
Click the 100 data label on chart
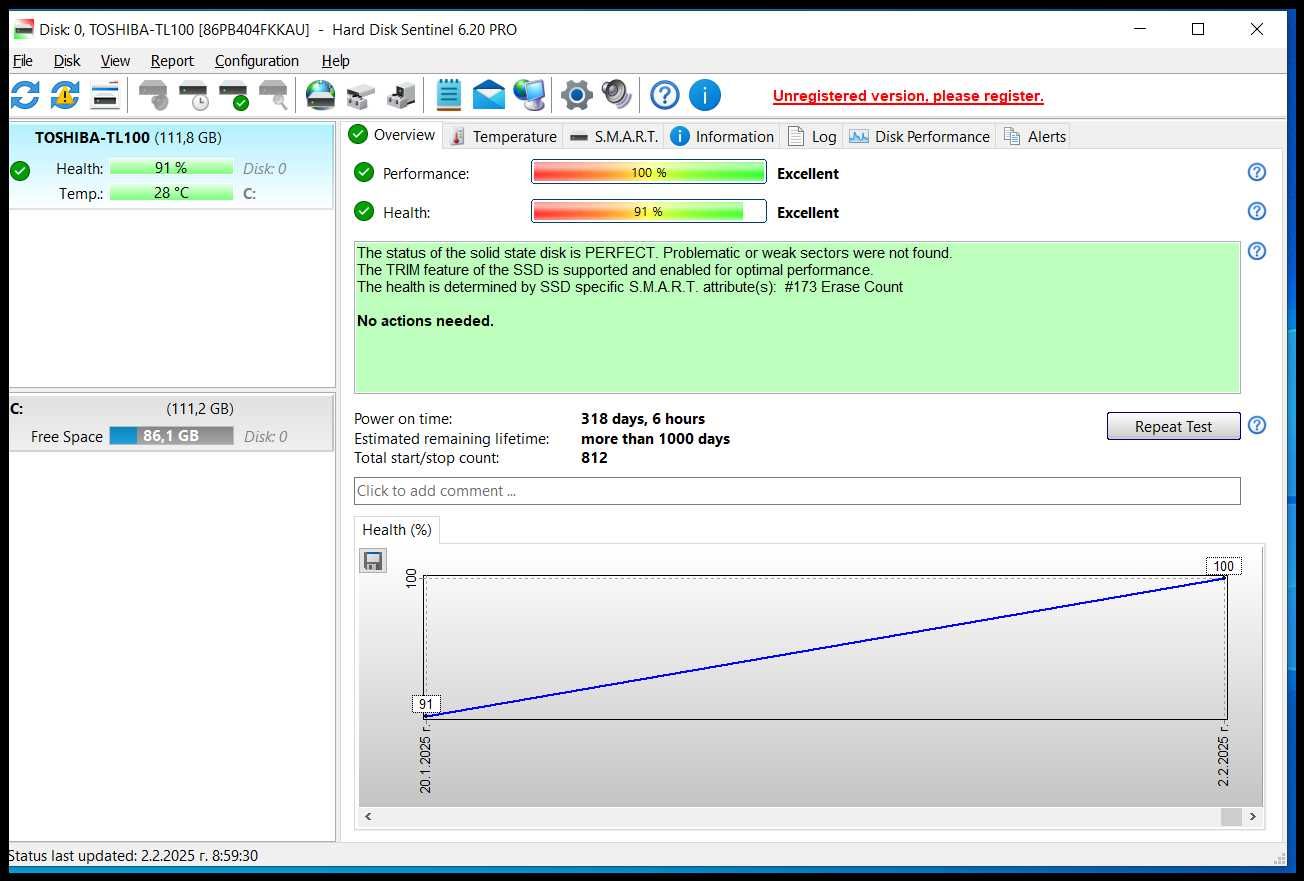(x=1224, y=566)
